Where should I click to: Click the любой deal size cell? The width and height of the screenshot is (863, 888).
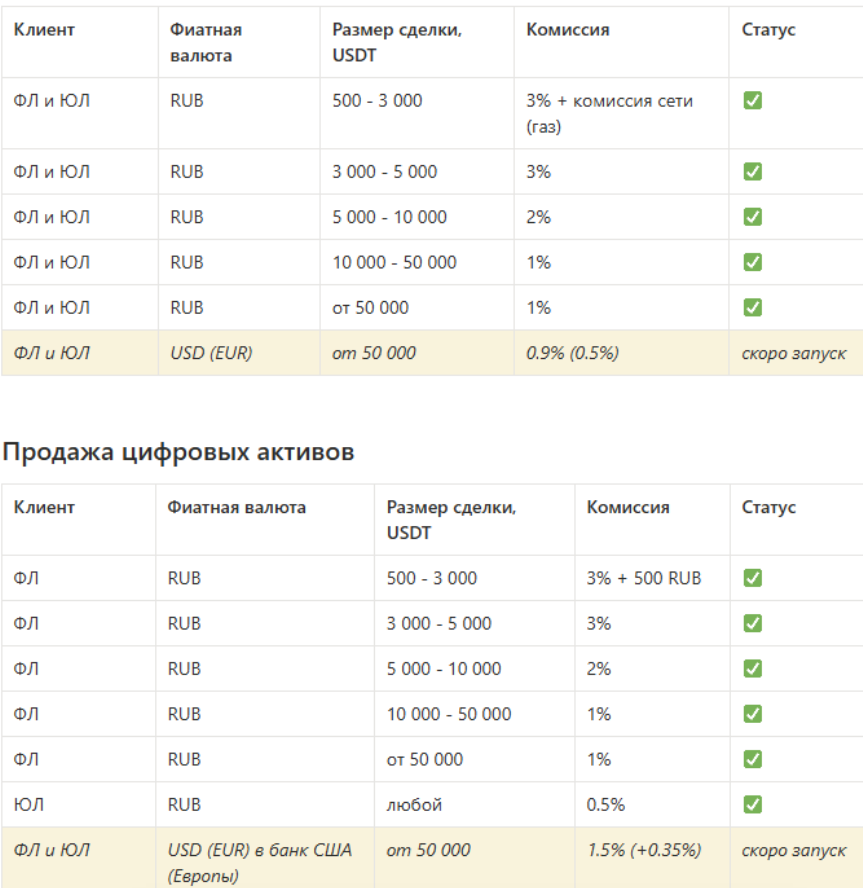(x=414, y=804)
